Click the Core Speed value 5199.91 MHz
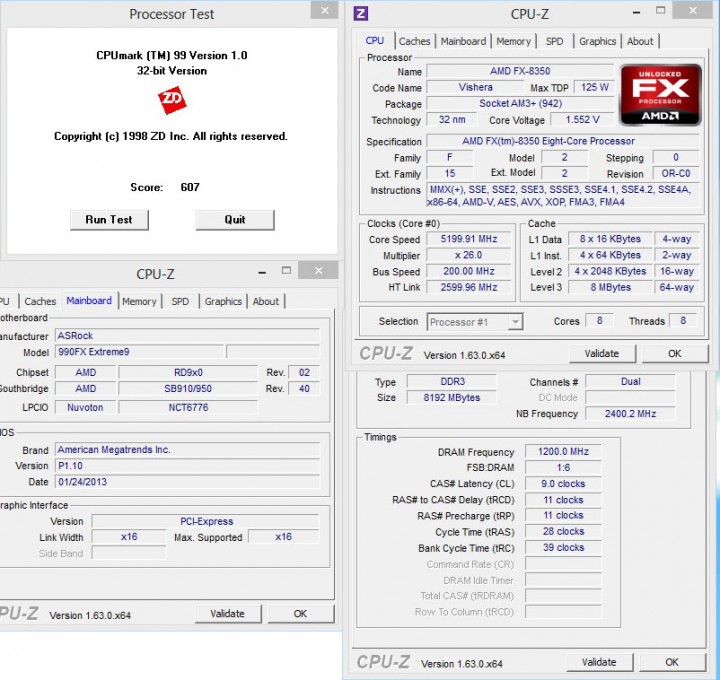720x680 pixels. (469, 239)
